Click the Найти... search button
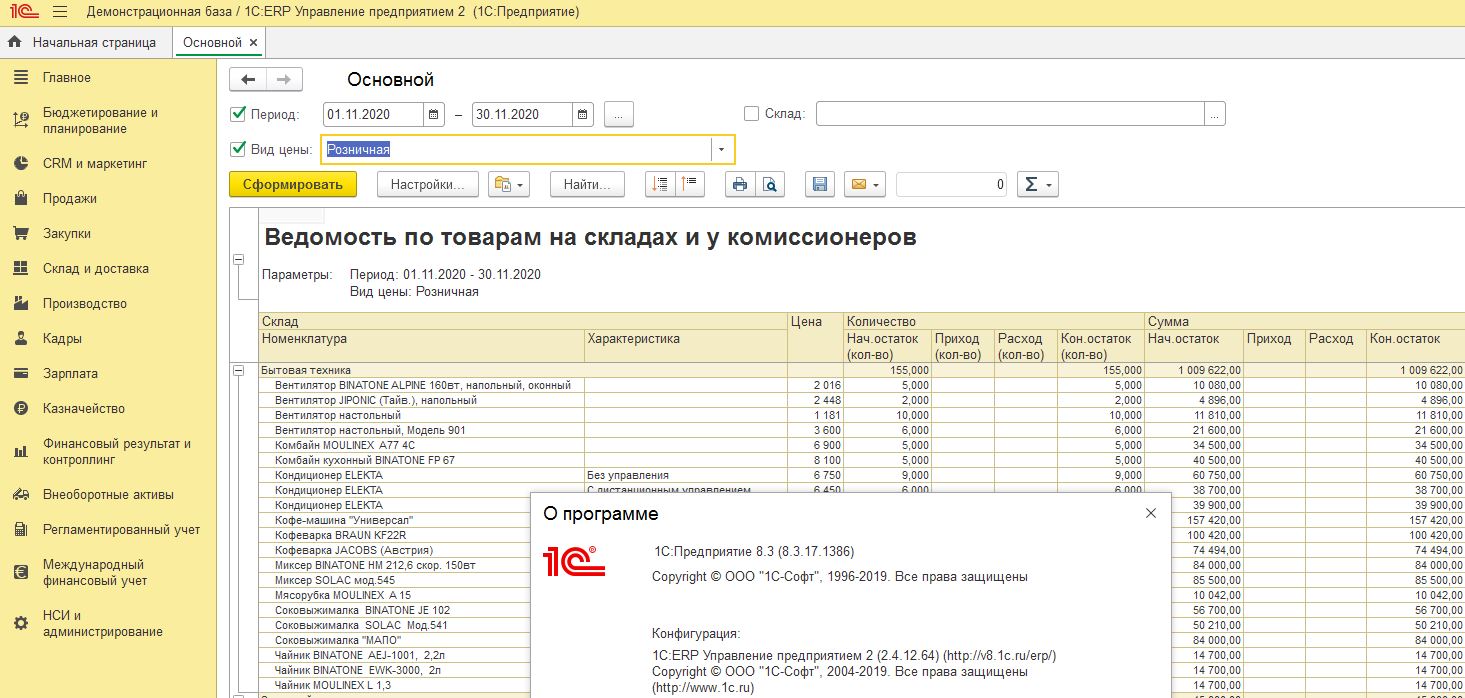This screenshot has height=698, width=1465. 587,184
